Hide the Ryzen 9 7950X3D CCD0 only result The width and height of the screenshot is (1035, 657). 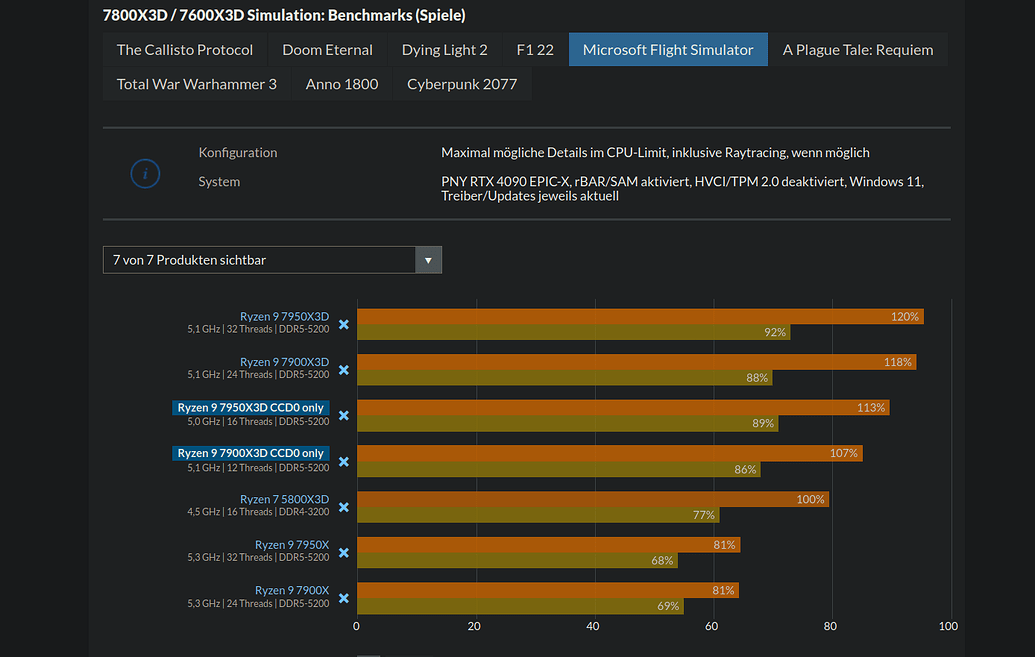click(343, 415)
